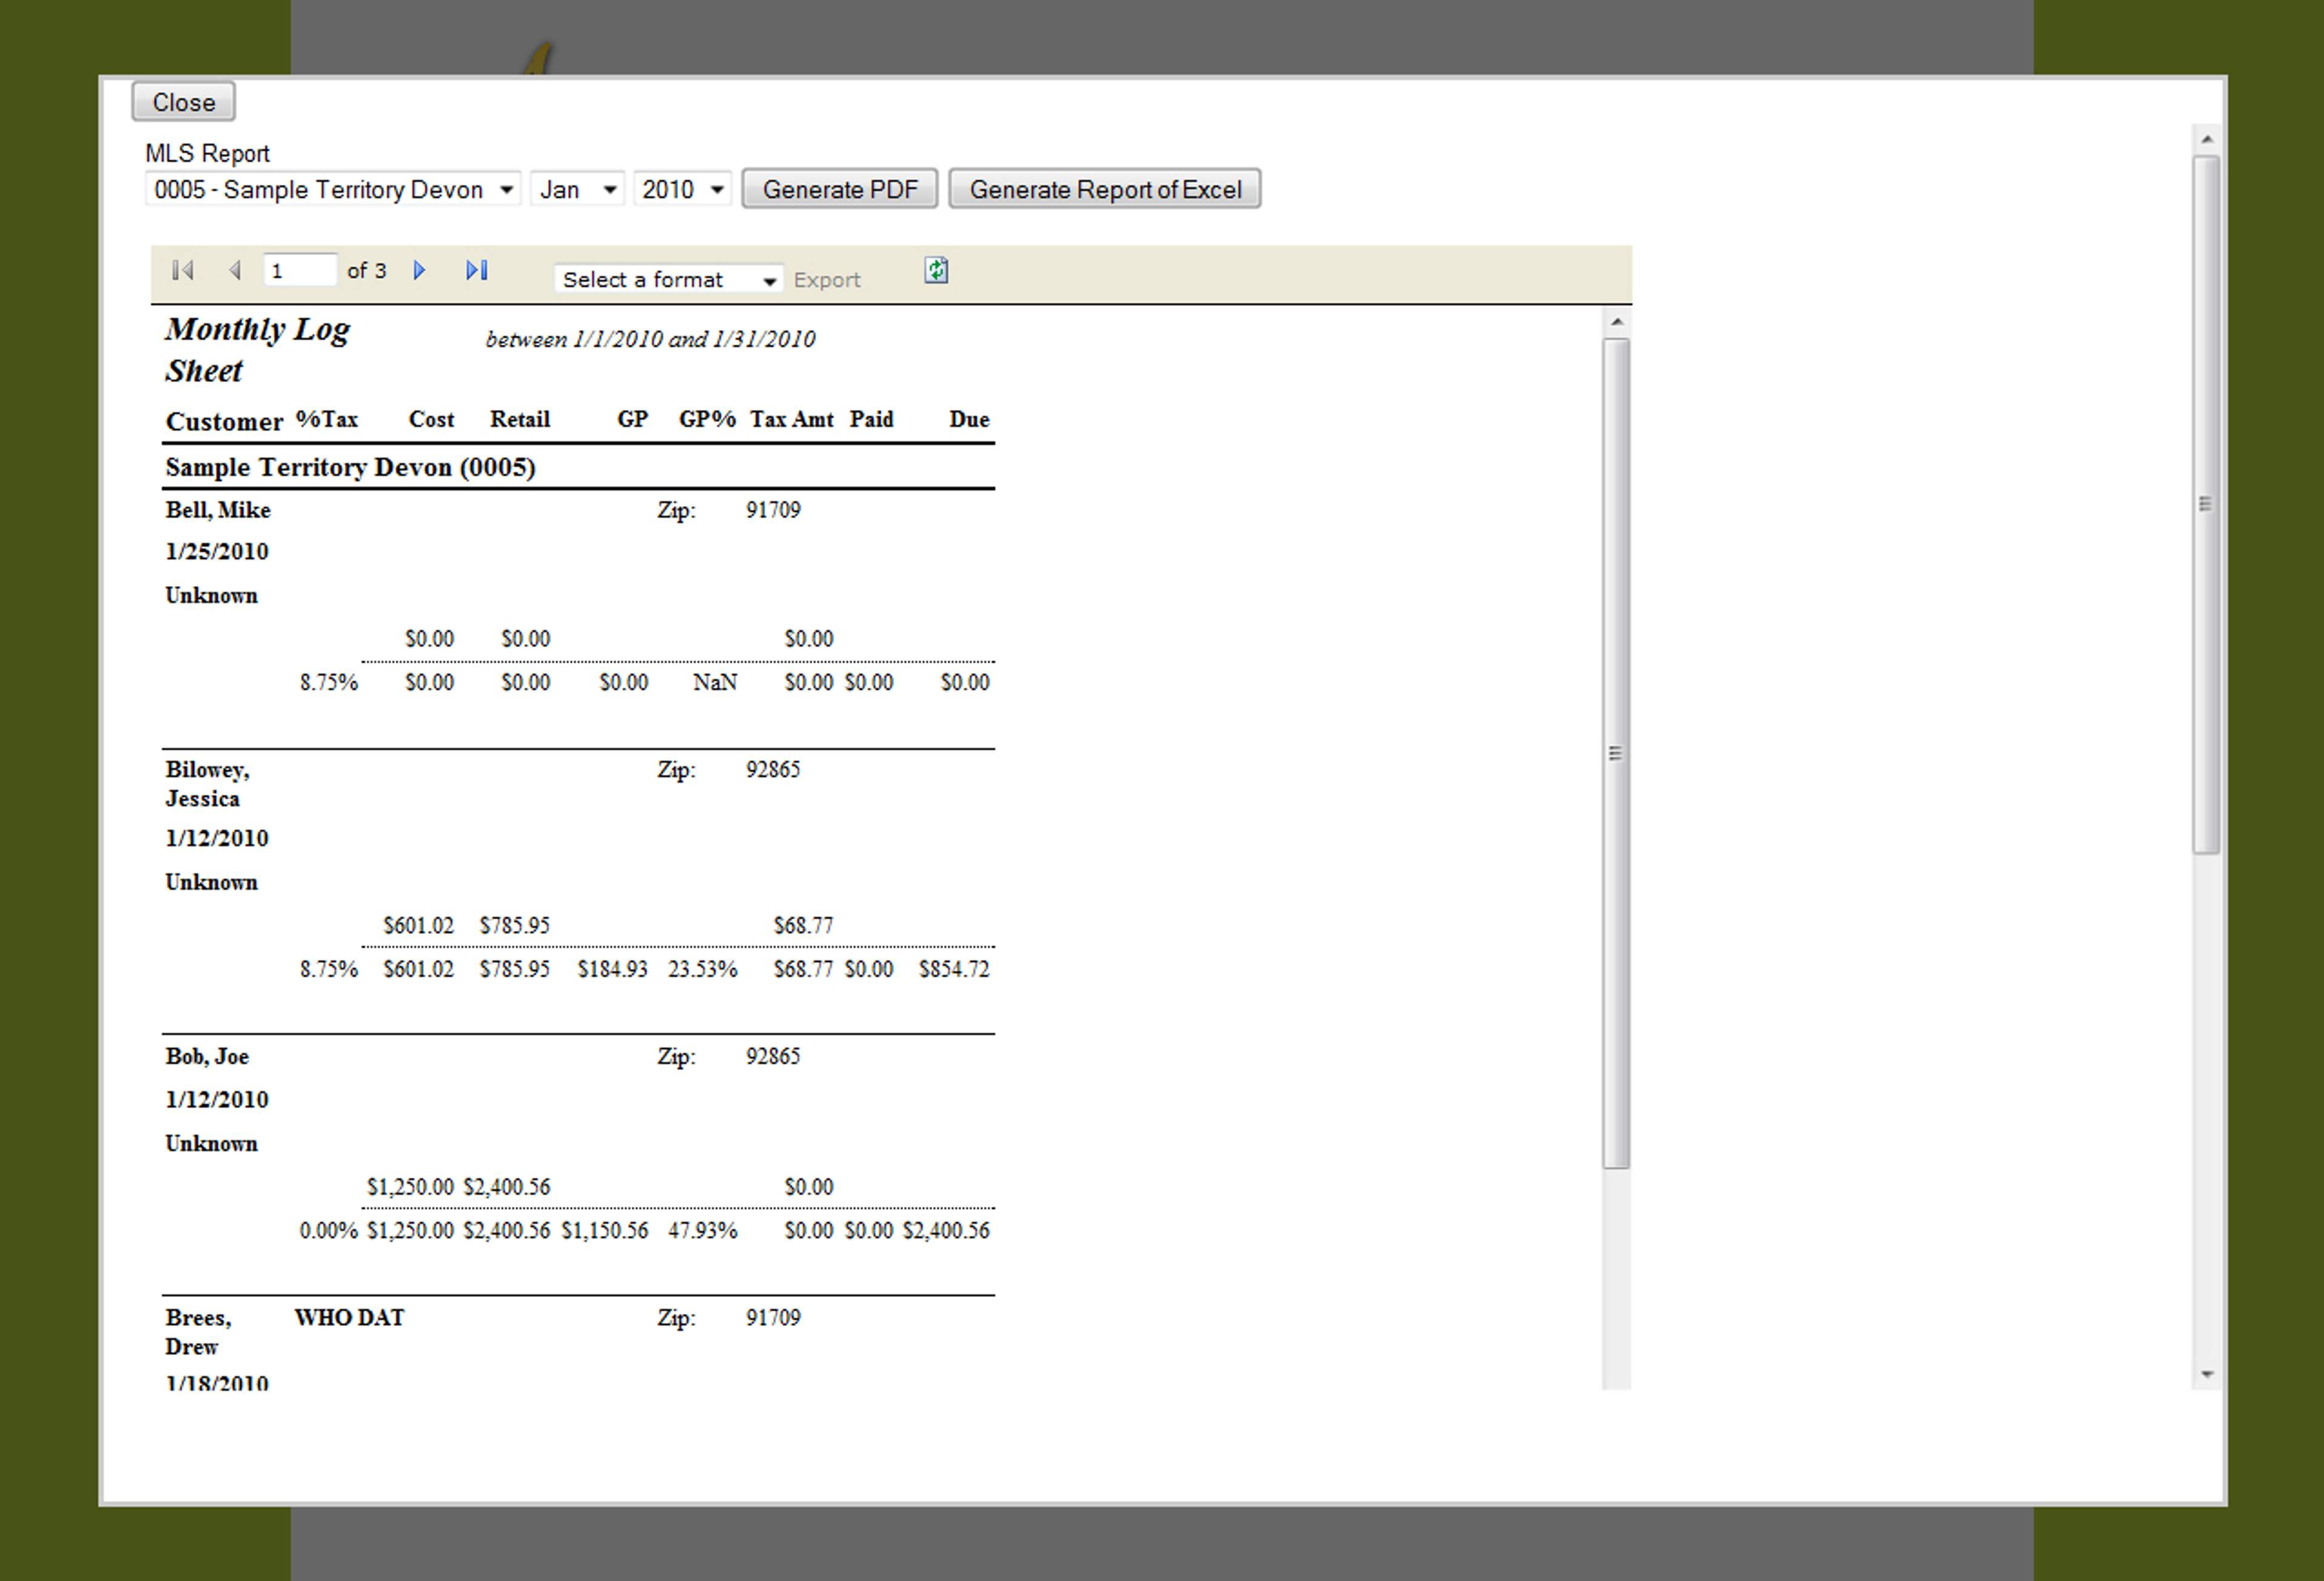Click Generate PDF button
This screenshot has width=2324, height=1581.
tap(839, 189)
